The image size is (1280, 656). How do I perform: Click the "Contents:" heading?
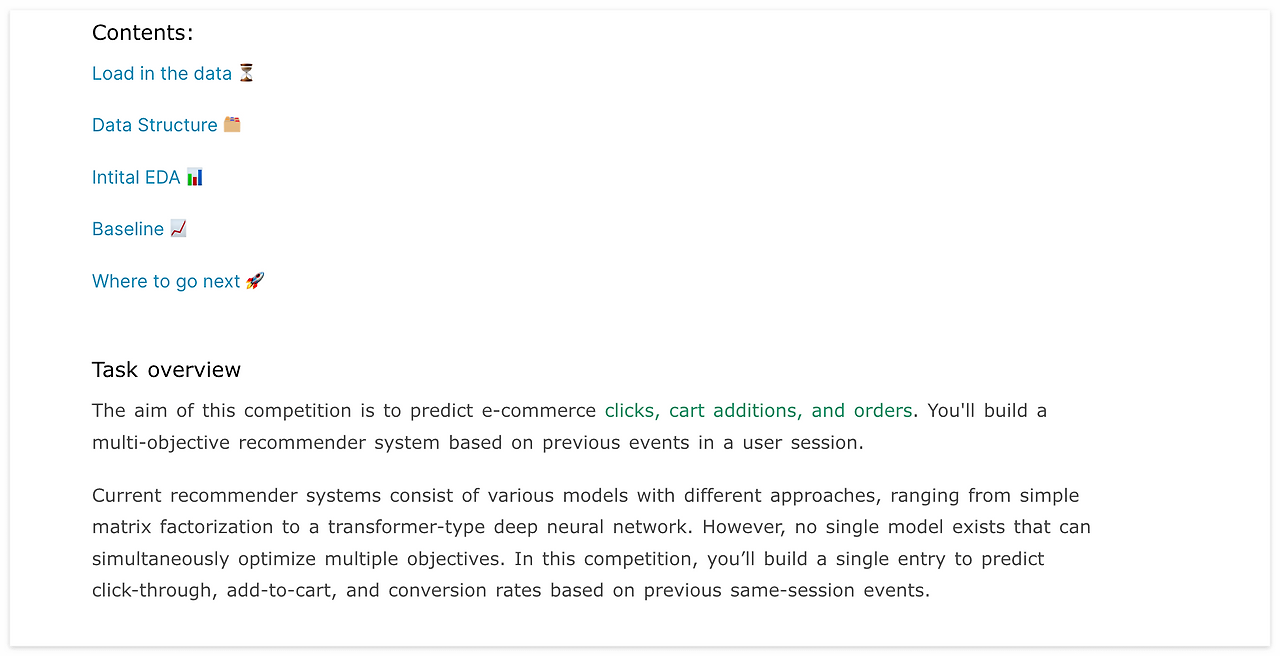tap(143, 33)
